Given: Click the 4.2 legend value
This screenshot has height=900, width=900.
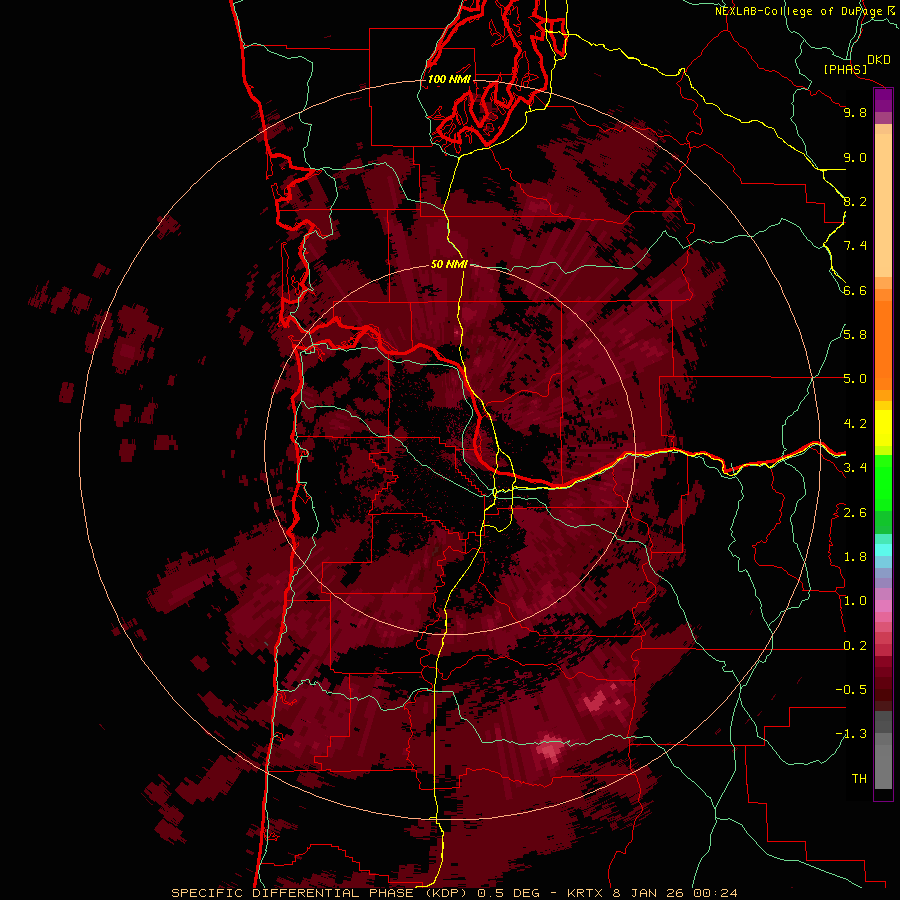Looking at the screenshot, I should (855, 424).
